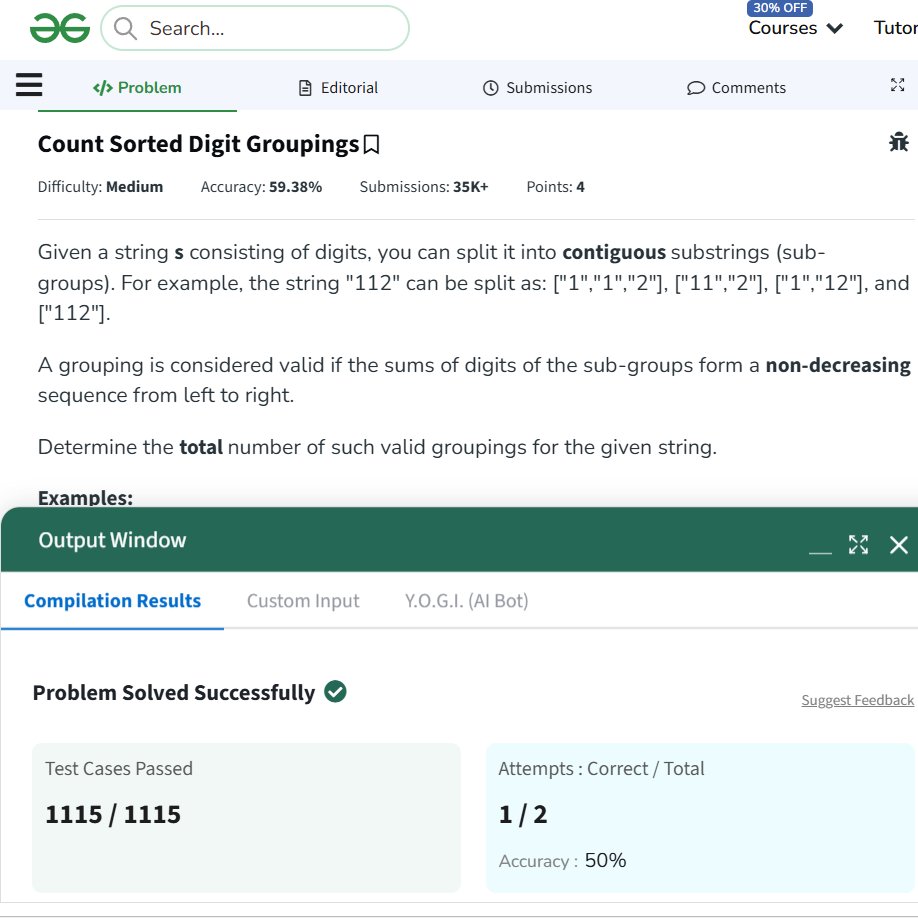Open the Tutorials menu
The width and height of the screenshot is (918, 918).
896,28
